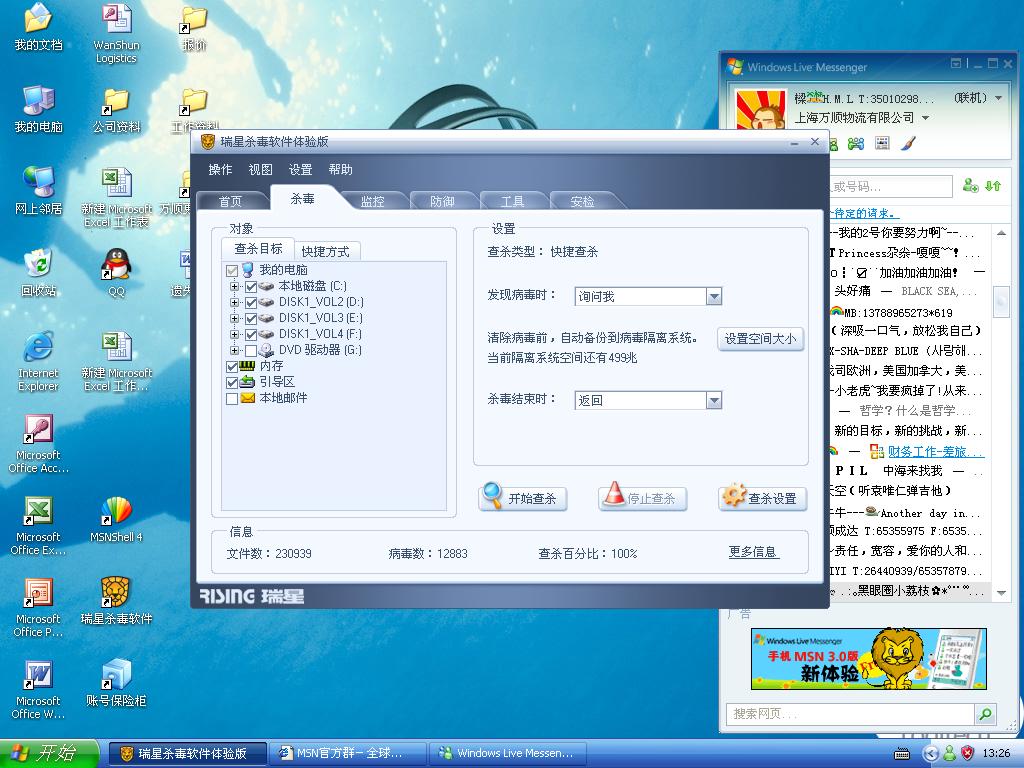Click the 开始查杀 magnifier scan button
The width and height of the screenshot is (1024, 768).
pyautogui.click(x=522, y=498)
